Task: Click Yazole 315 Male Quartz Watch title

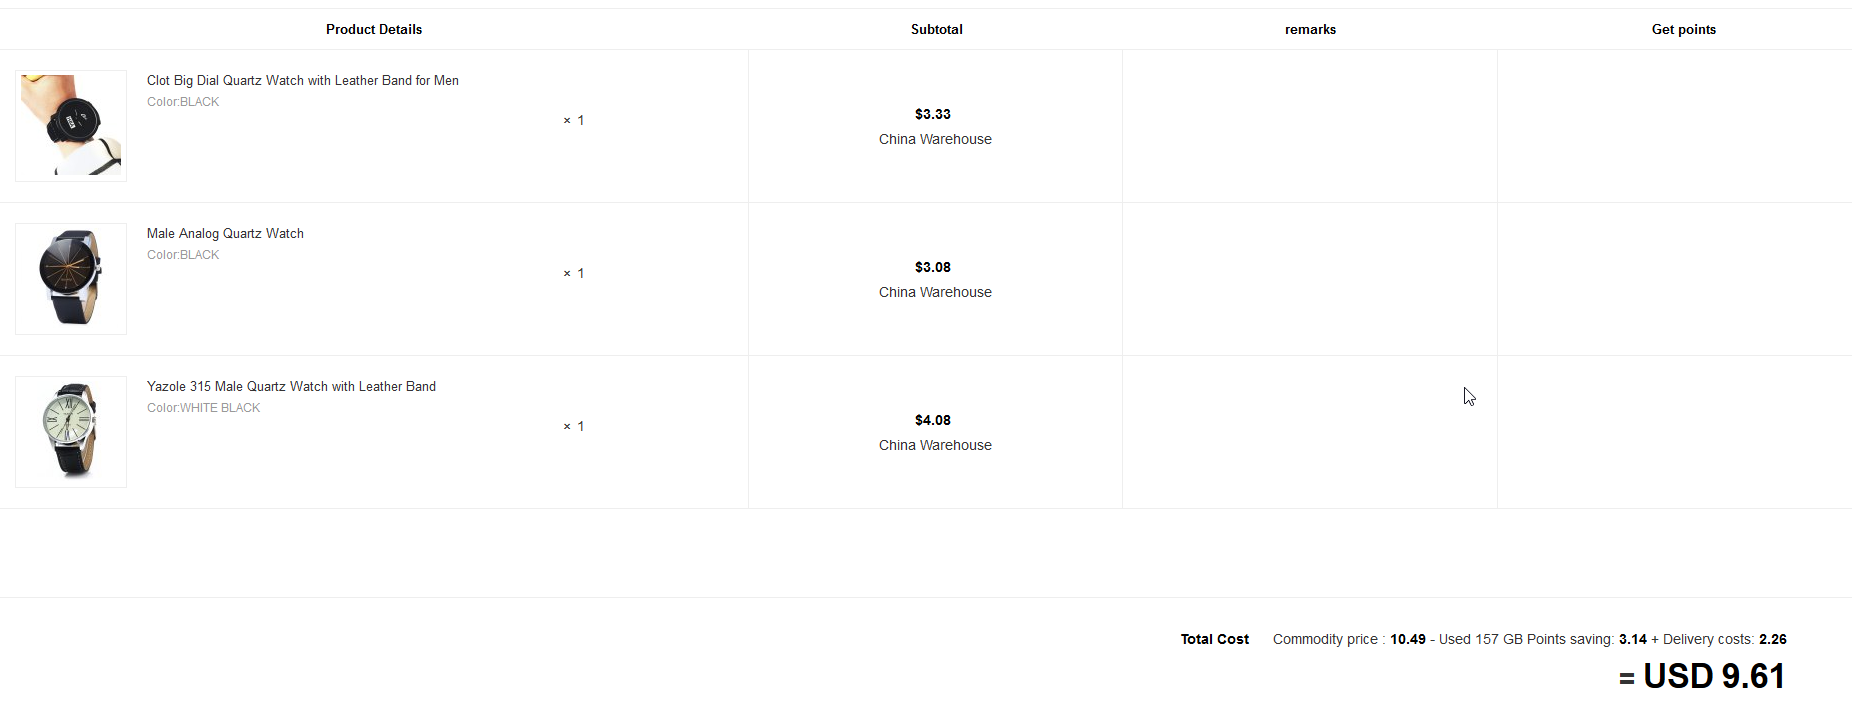Action: pyautogui.click(x=291, y=387)
